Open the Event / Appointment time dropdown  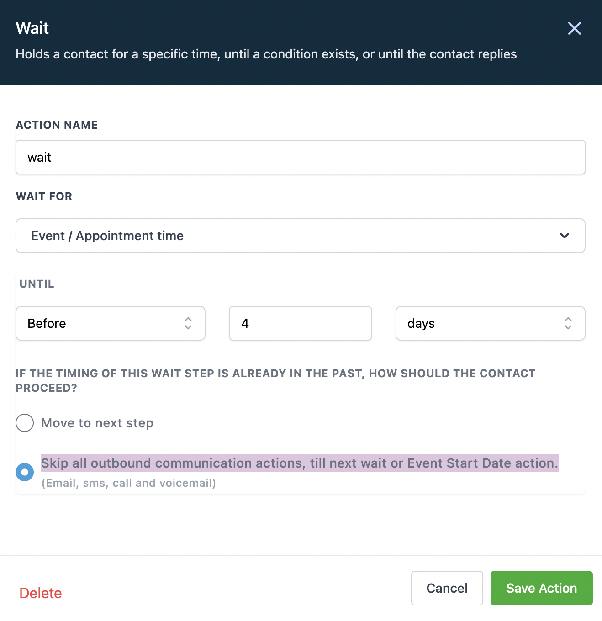coord(301,236)
